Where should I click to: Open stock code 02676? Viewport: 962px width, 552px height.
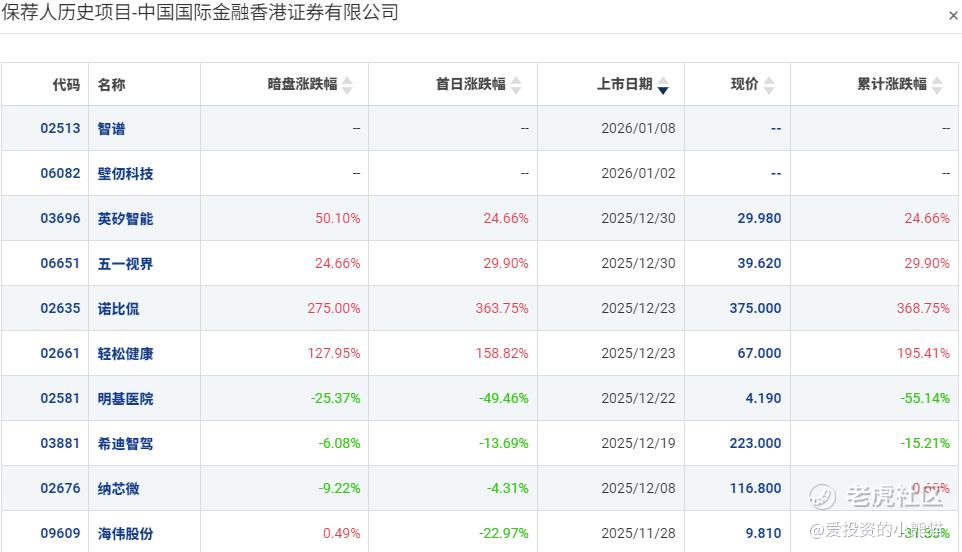tap(60, 488)
